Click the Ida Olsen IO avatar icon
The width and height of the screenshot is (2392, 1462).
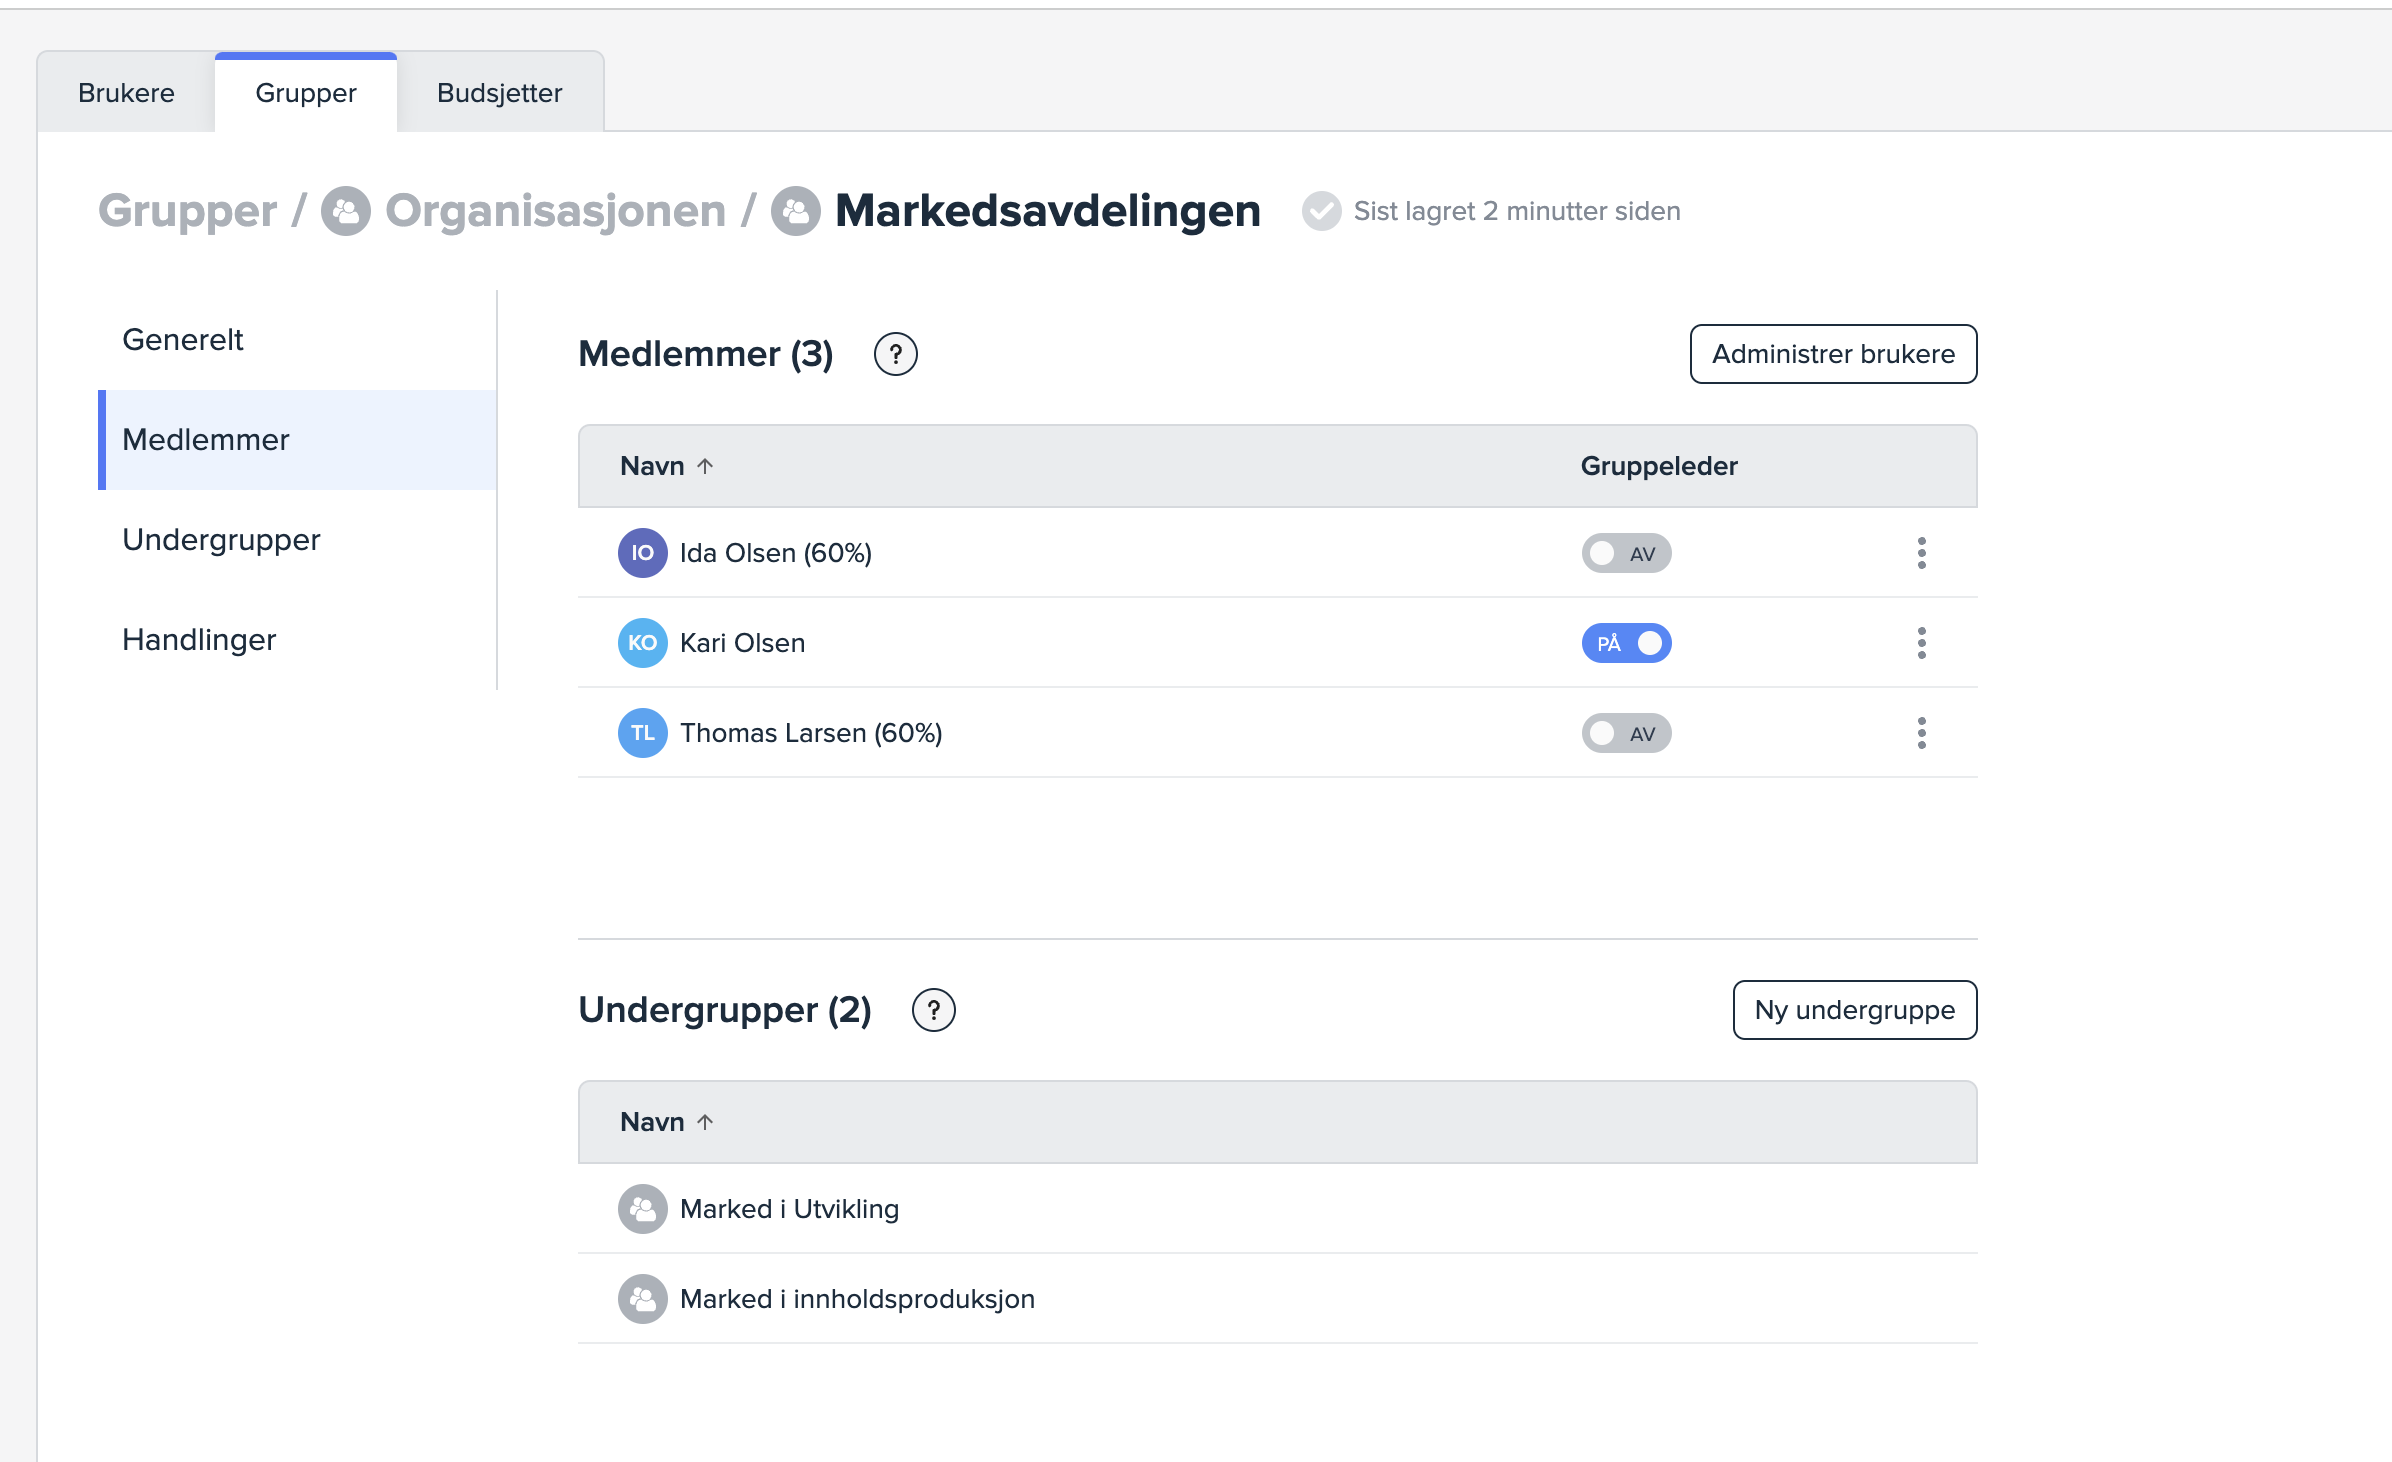(x=642, y=553)
